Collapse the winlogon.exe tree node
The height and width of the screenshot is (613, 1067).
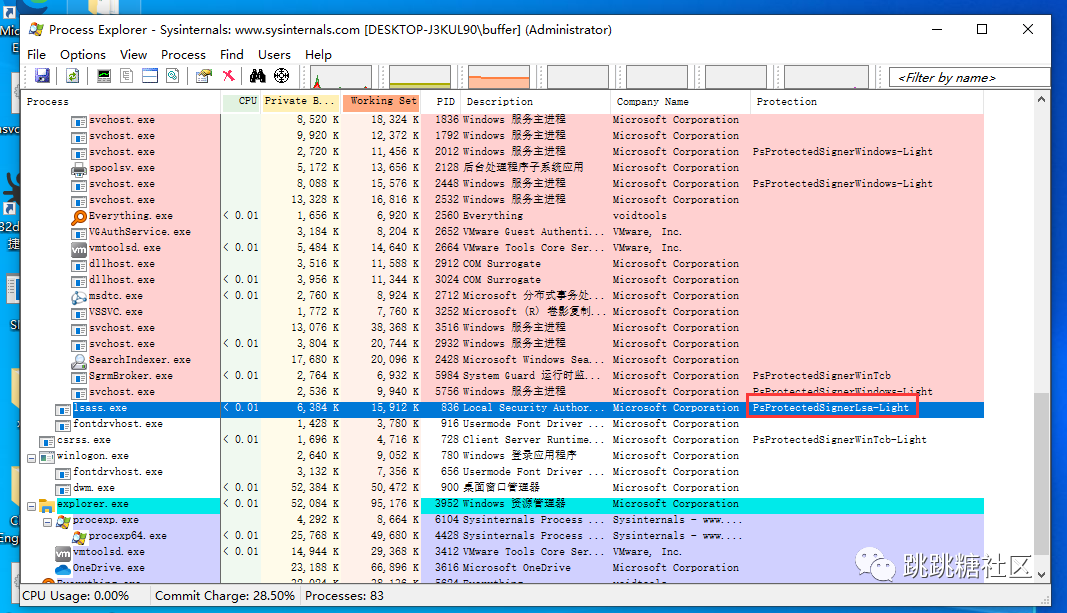[x=31, y=458]
